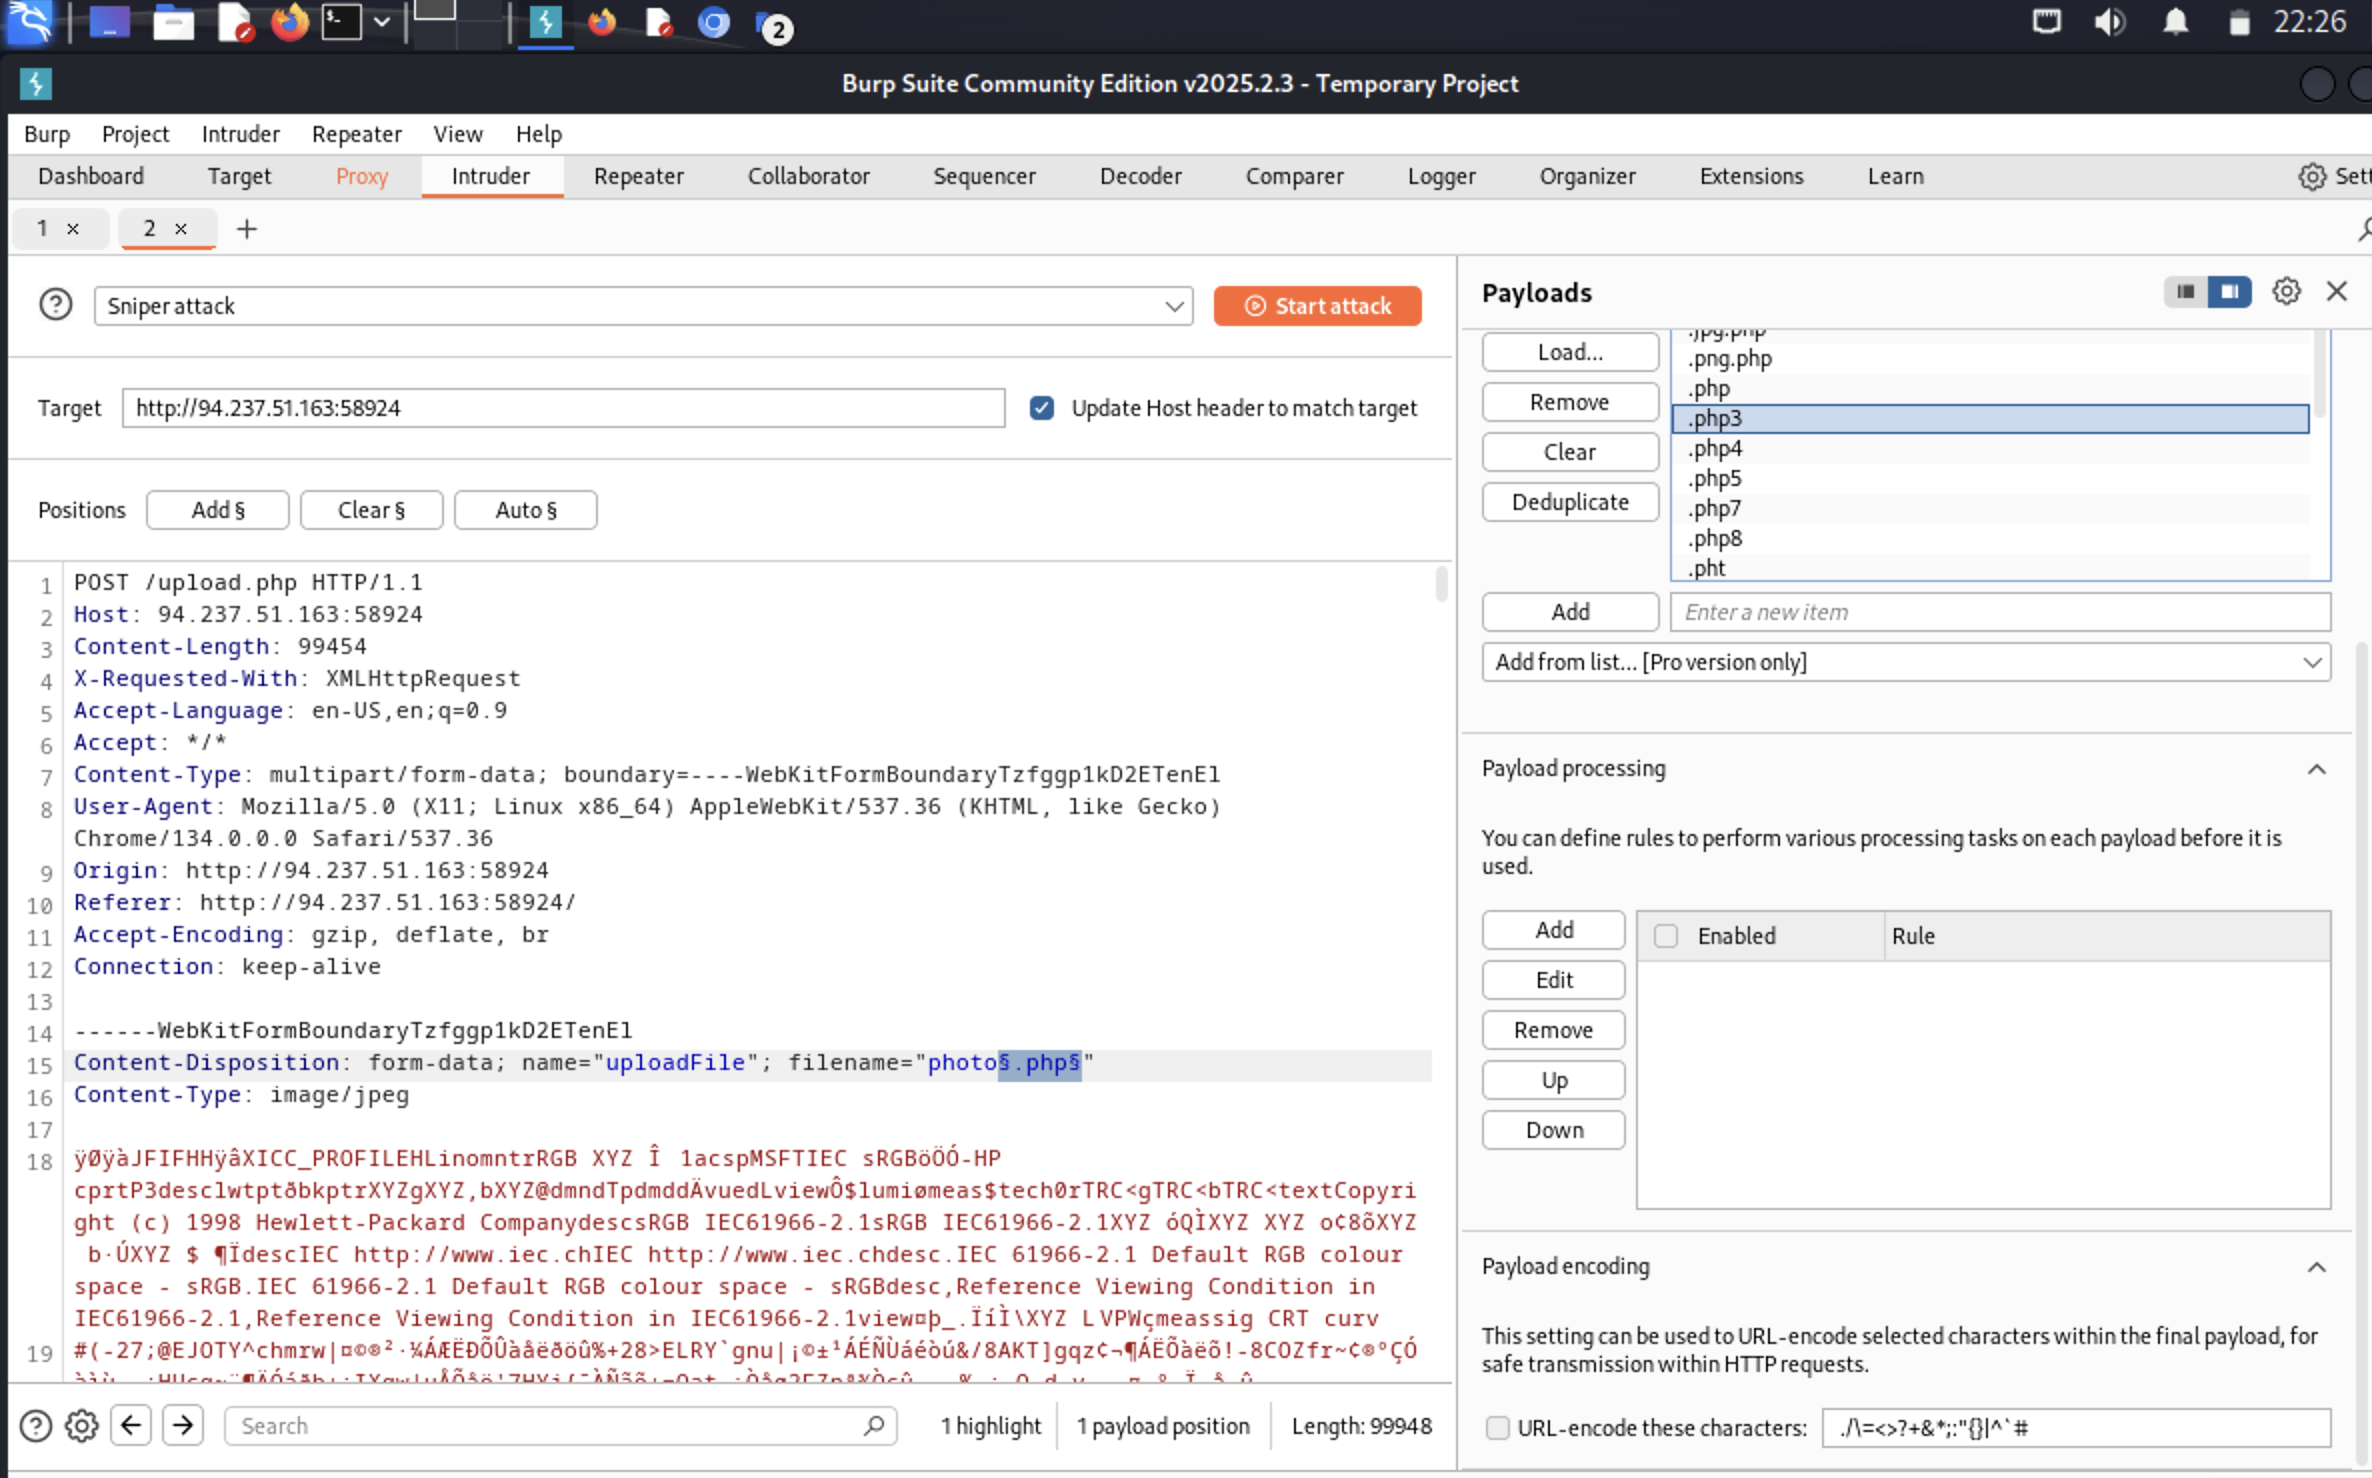
Task: Click the Burp Suite logo in the title bar
Action: click(x=36, y=84)
